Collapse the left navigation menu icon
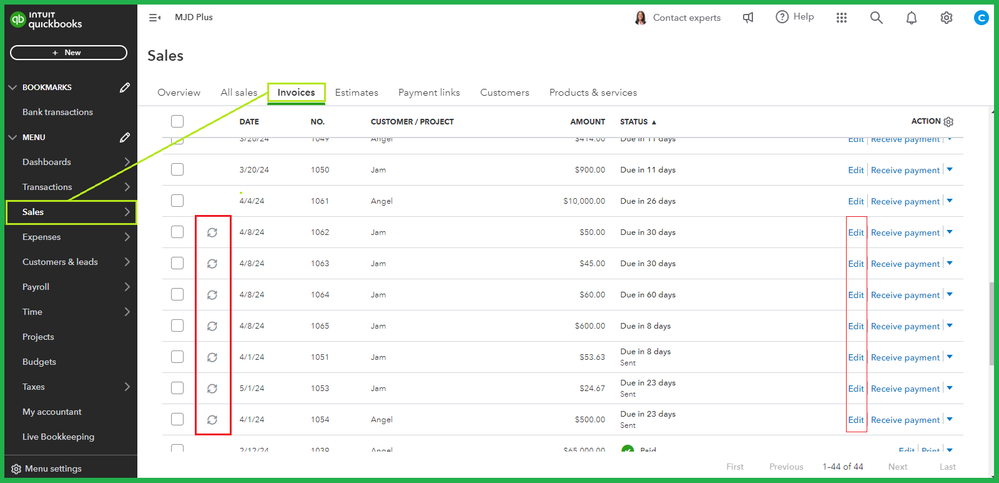Screen dimensions: 999x483 (154, 18)
